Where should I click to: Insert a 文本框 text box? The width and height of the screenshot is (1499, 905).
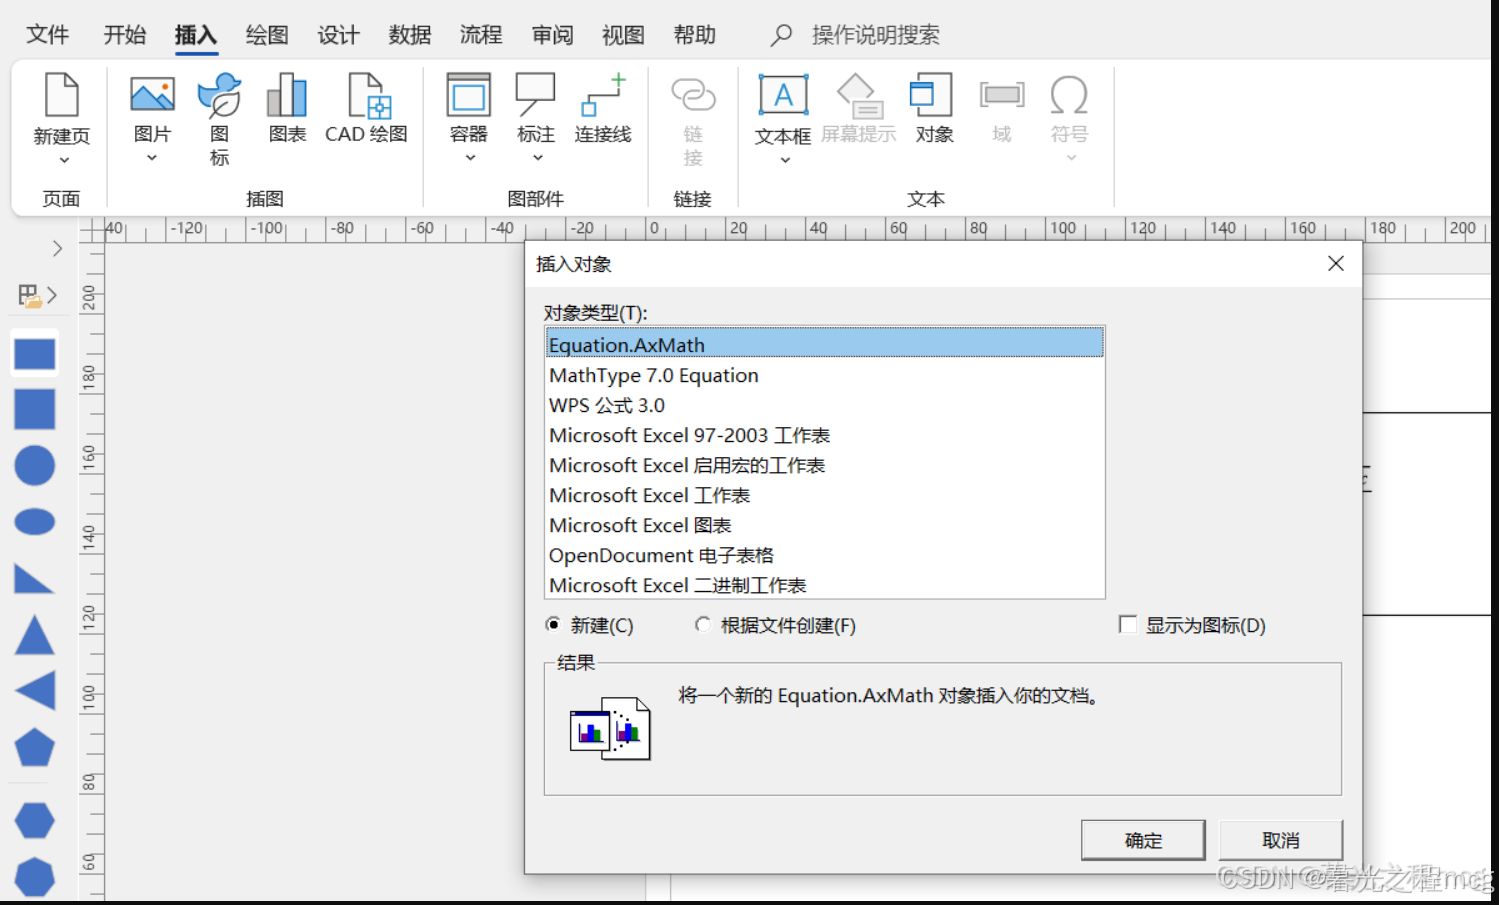(x=783, y=95)
